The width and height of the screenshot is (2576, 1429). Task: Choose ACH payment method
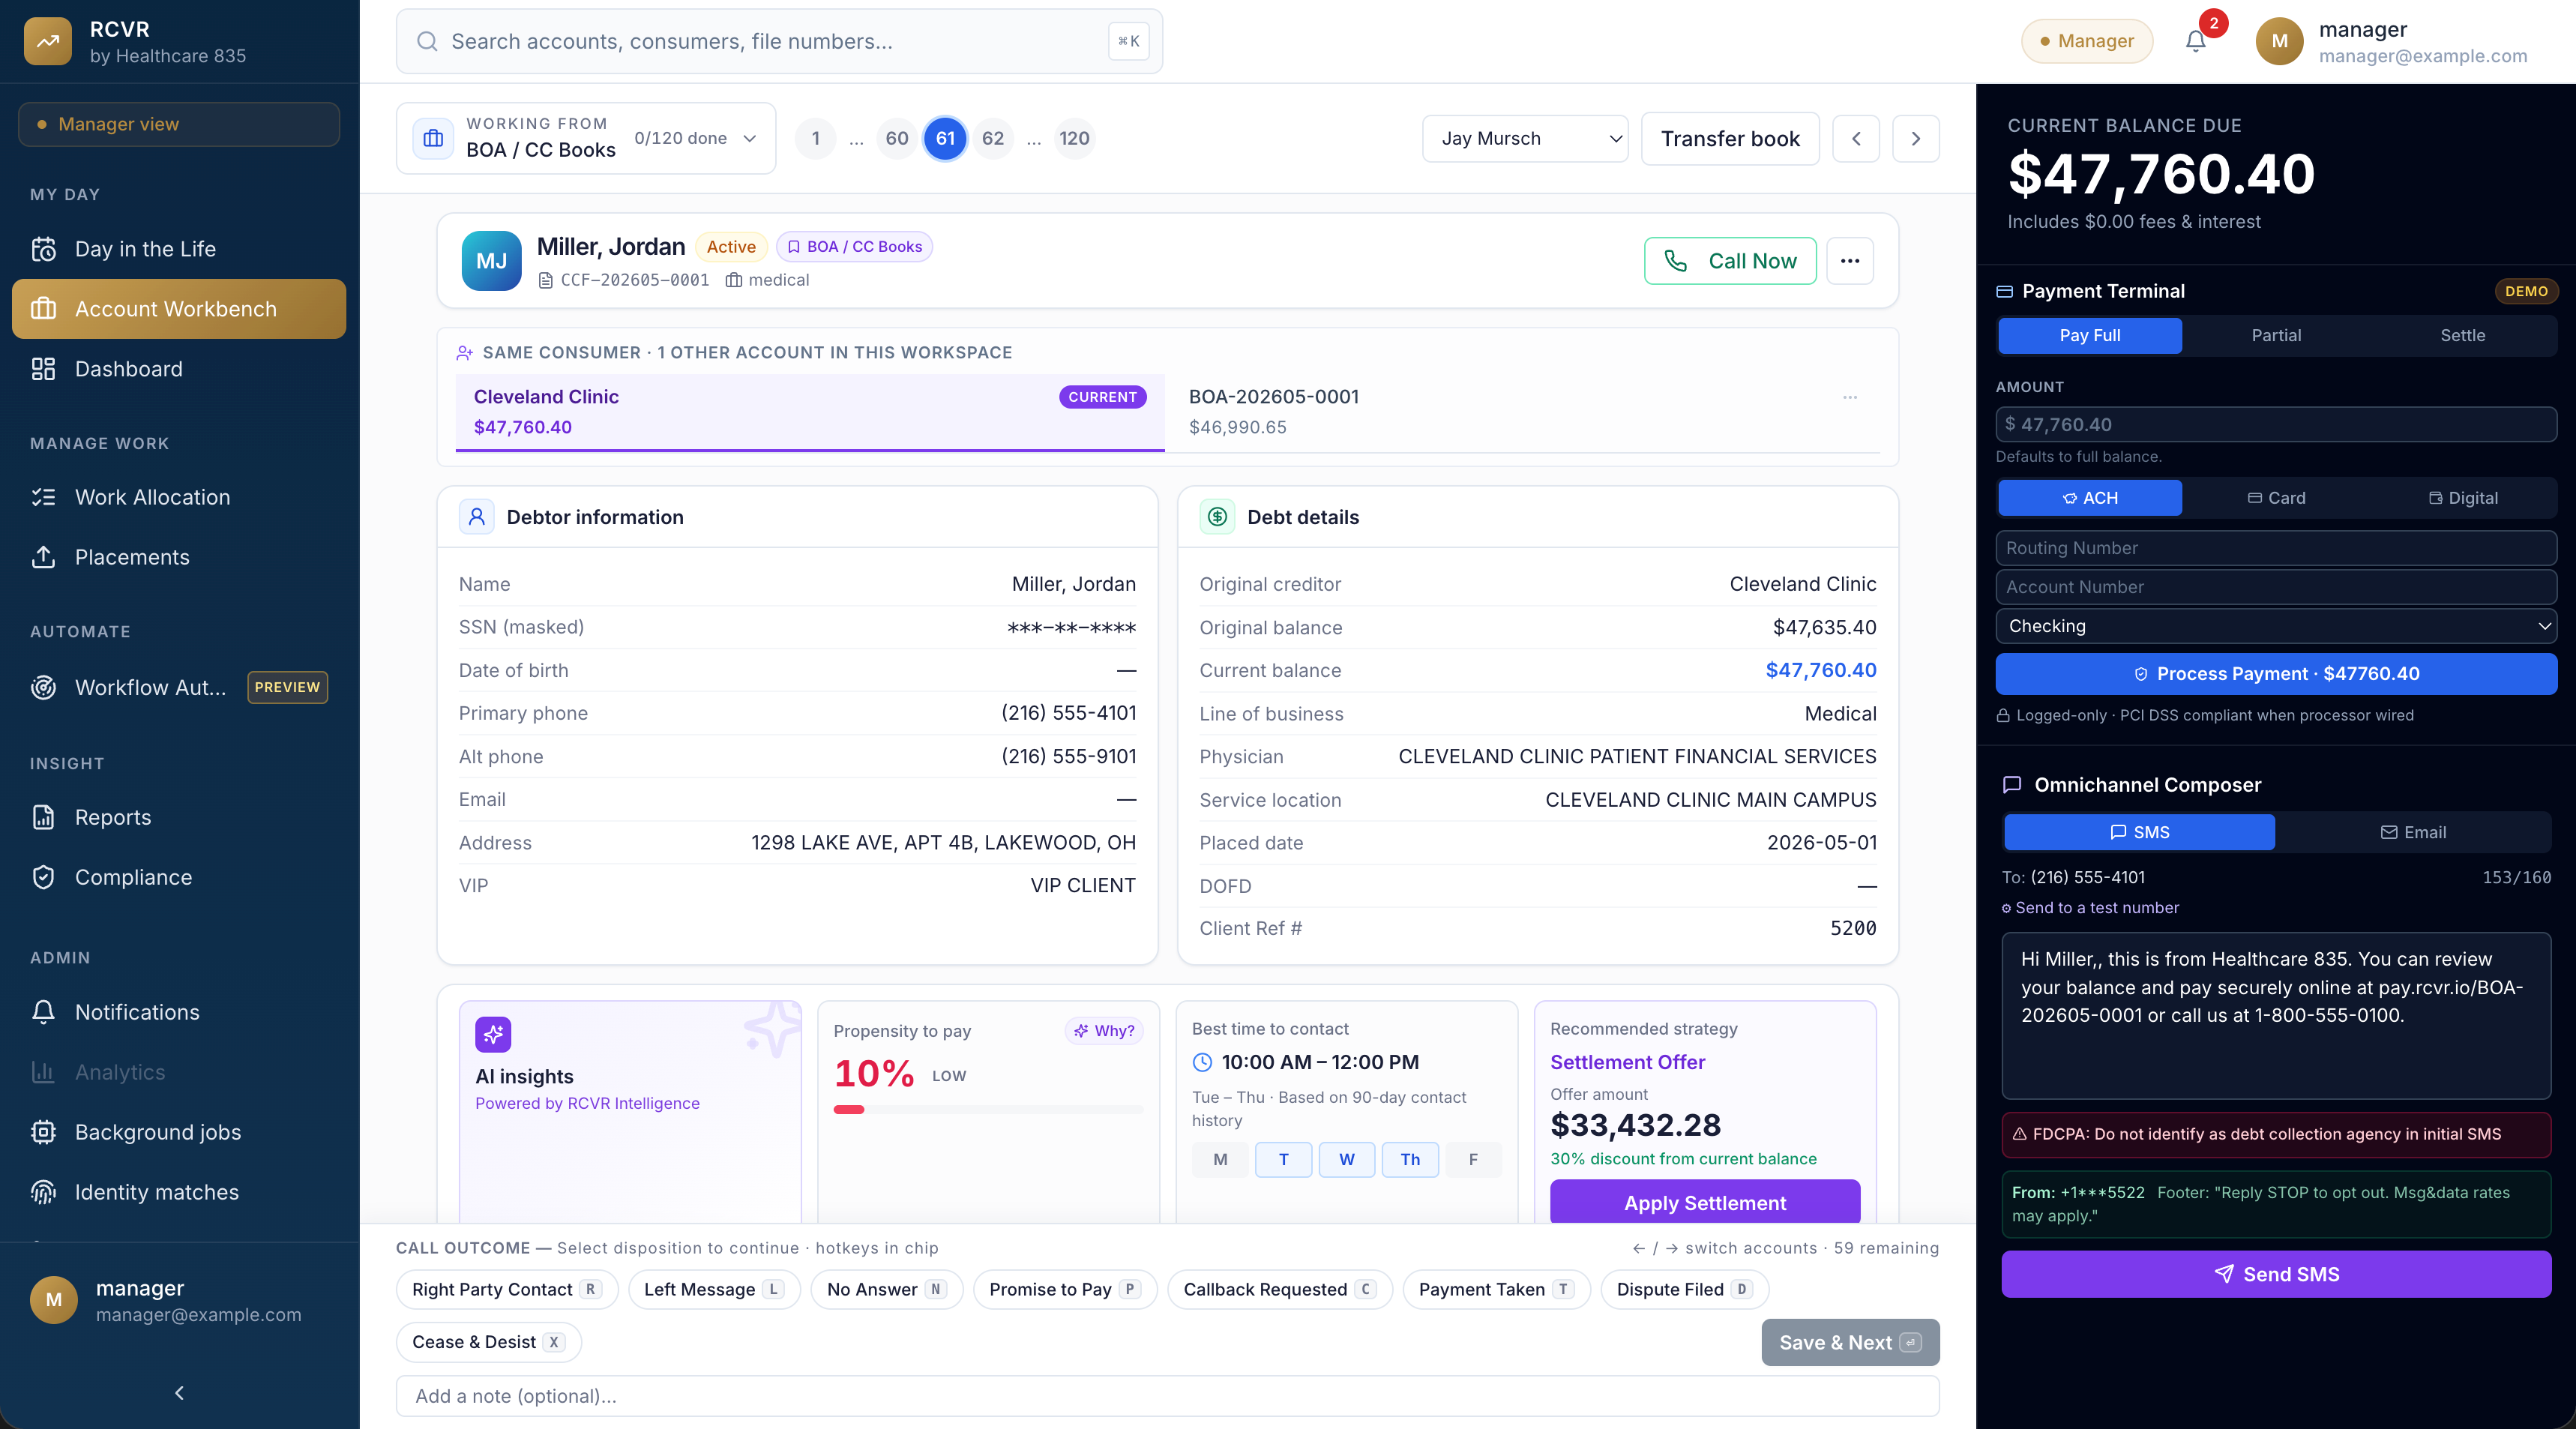click(x=2089, y=498)
